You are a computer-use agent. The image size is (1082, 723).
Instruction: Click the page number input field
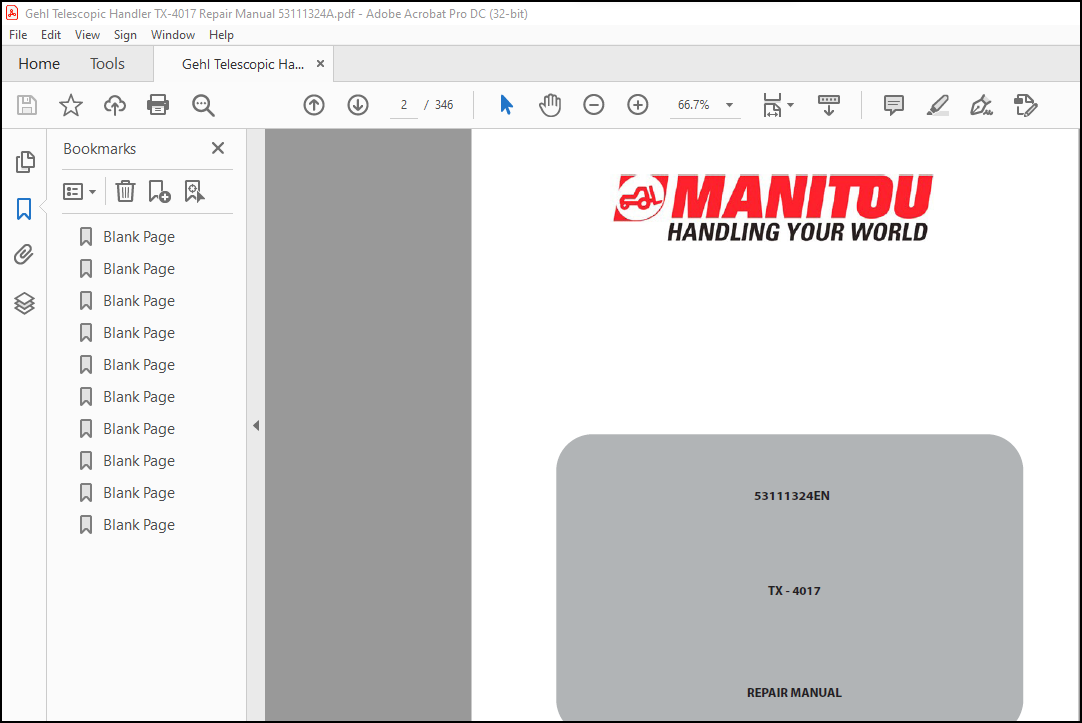[x=404, y=105]
